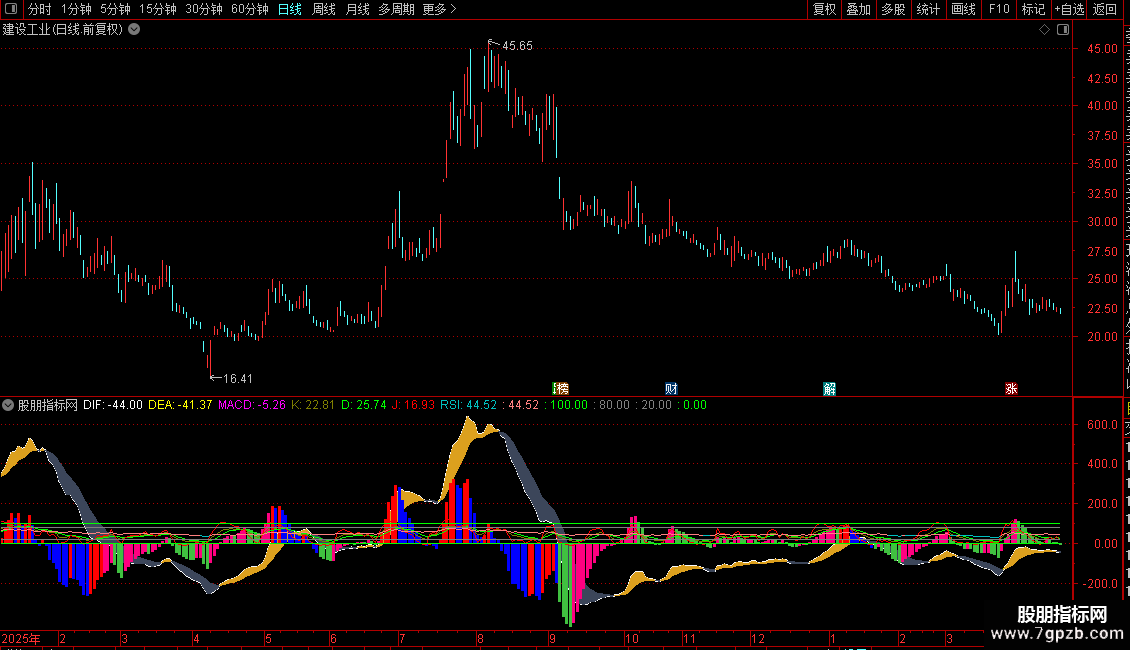Open the 多周期 multi-period view
The width and height of the screenshot is (1130, 650).
click(396, 9)
